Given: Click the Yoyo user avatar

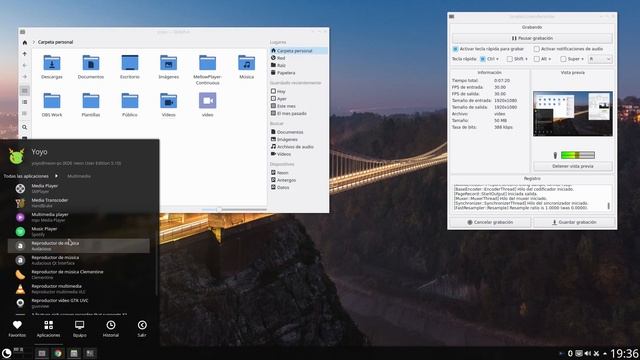Looking at the screenshot, I should (x=17, y=156).
